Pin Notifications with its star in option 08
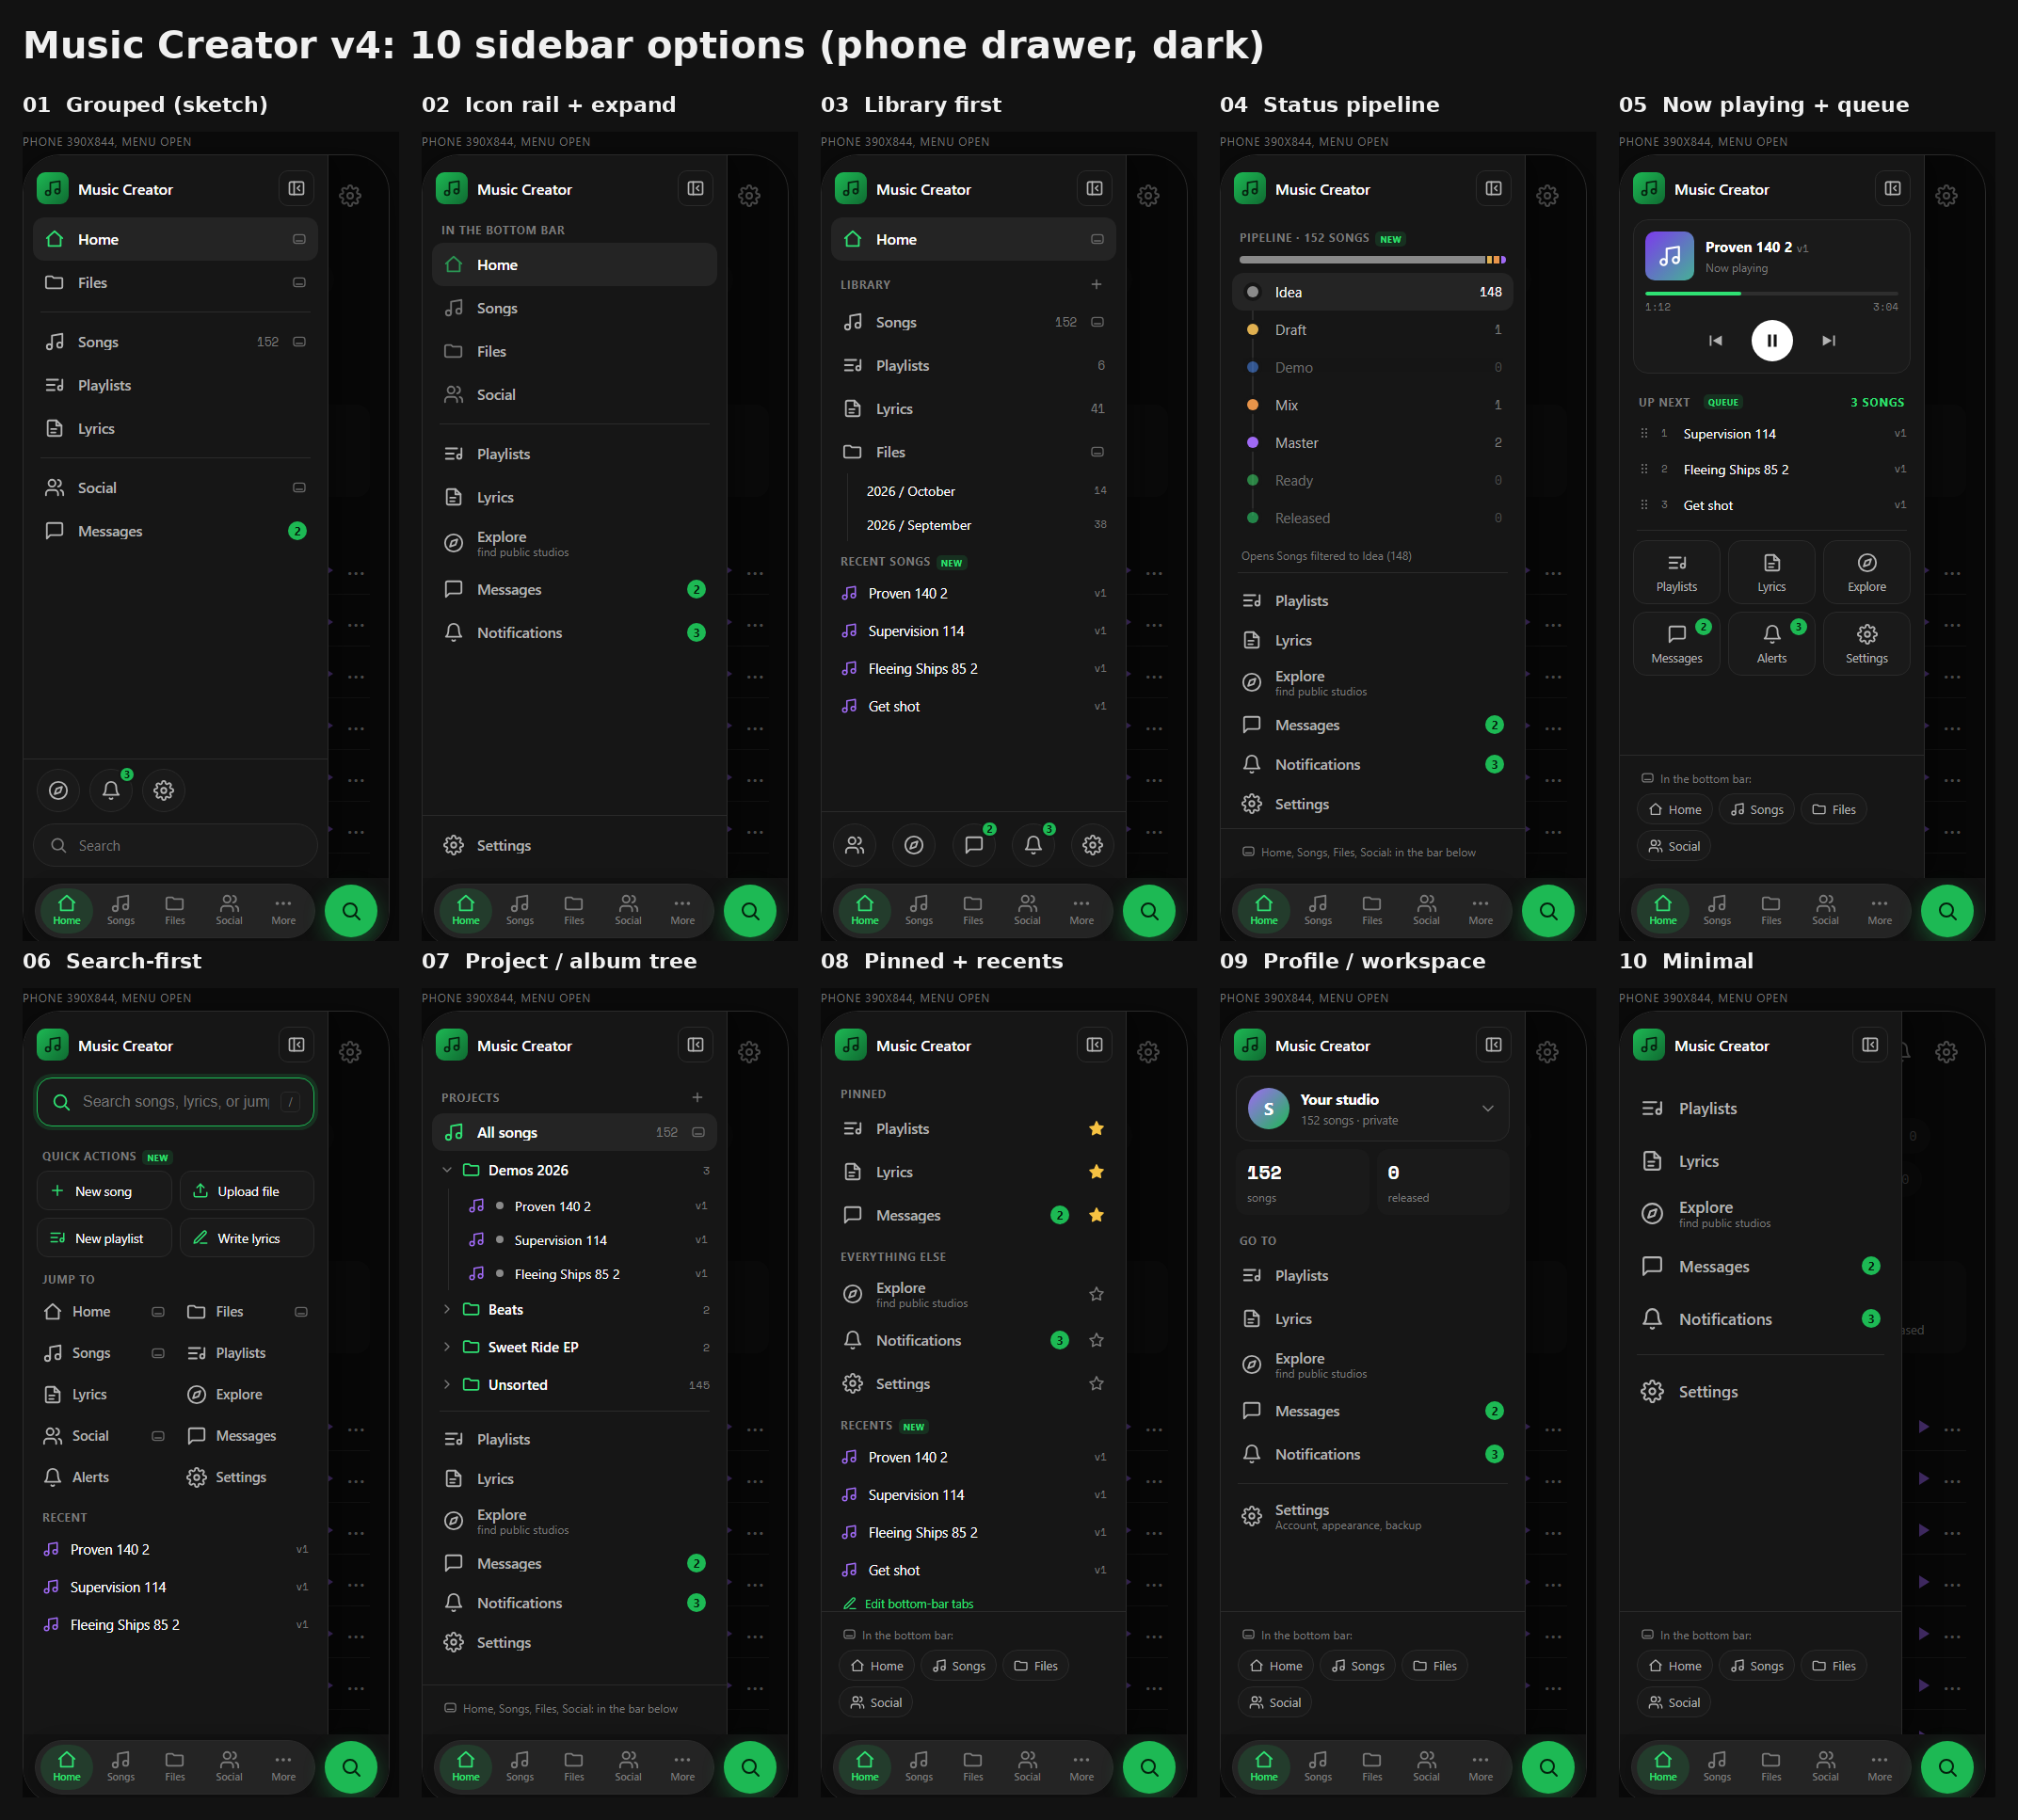This screenshot has height=1820, width=2018. pos(1096,1340)
